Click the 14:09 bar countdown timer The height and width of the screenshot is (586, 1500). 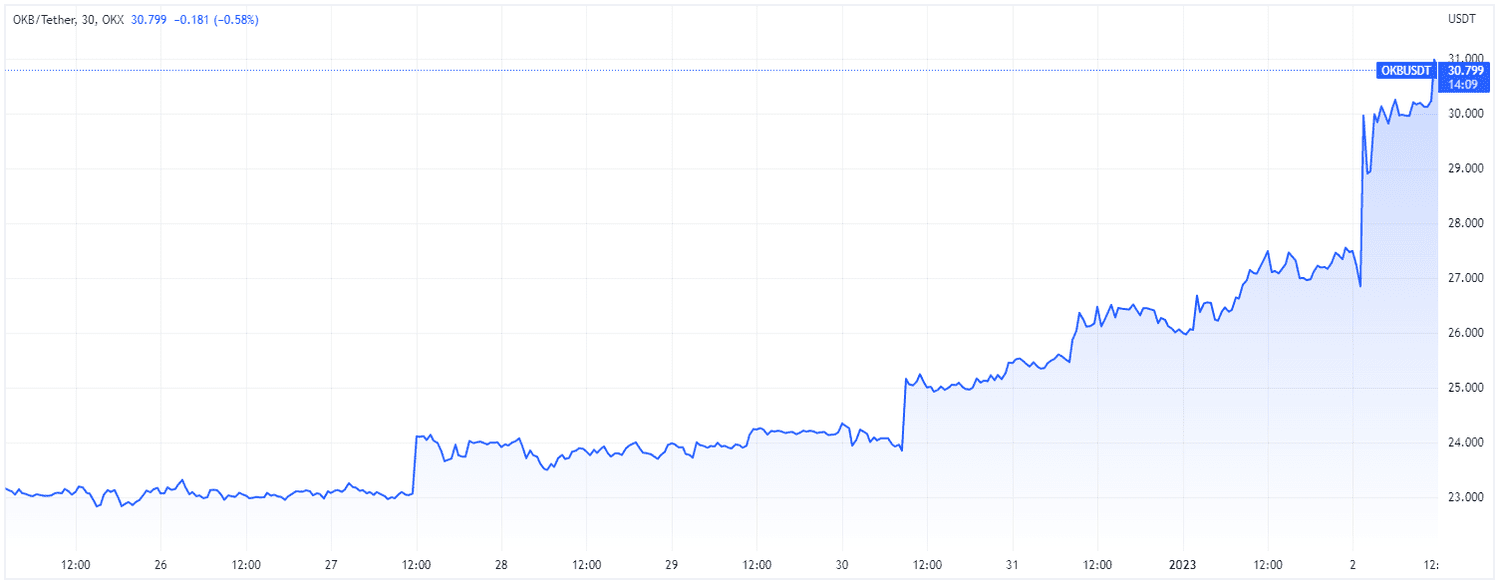pos(1464,84)
